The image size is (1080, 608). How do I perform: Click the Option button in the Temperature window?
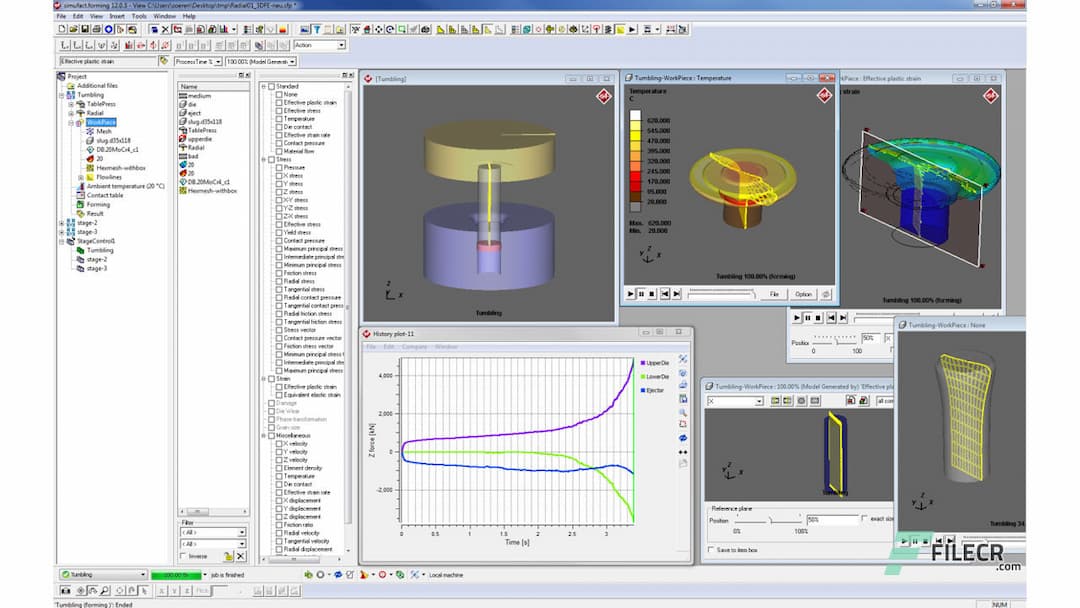coord(804,294)
